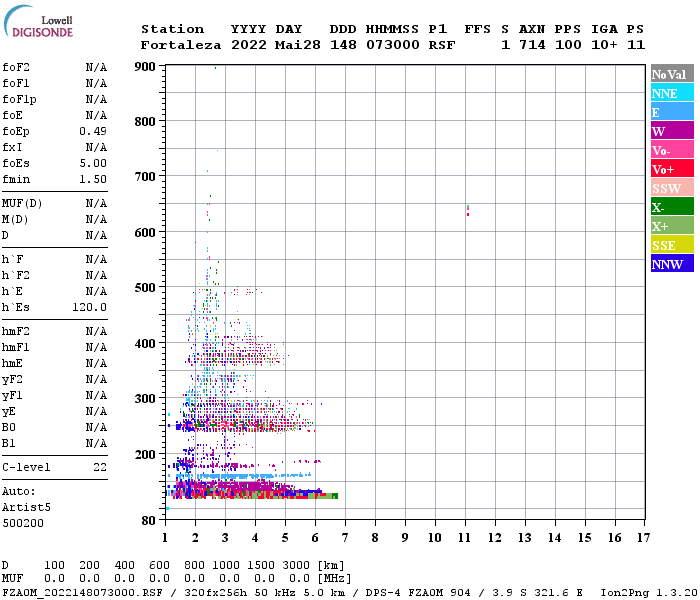
Task: Click the foEp value 0.49
Action: (93, 131)
